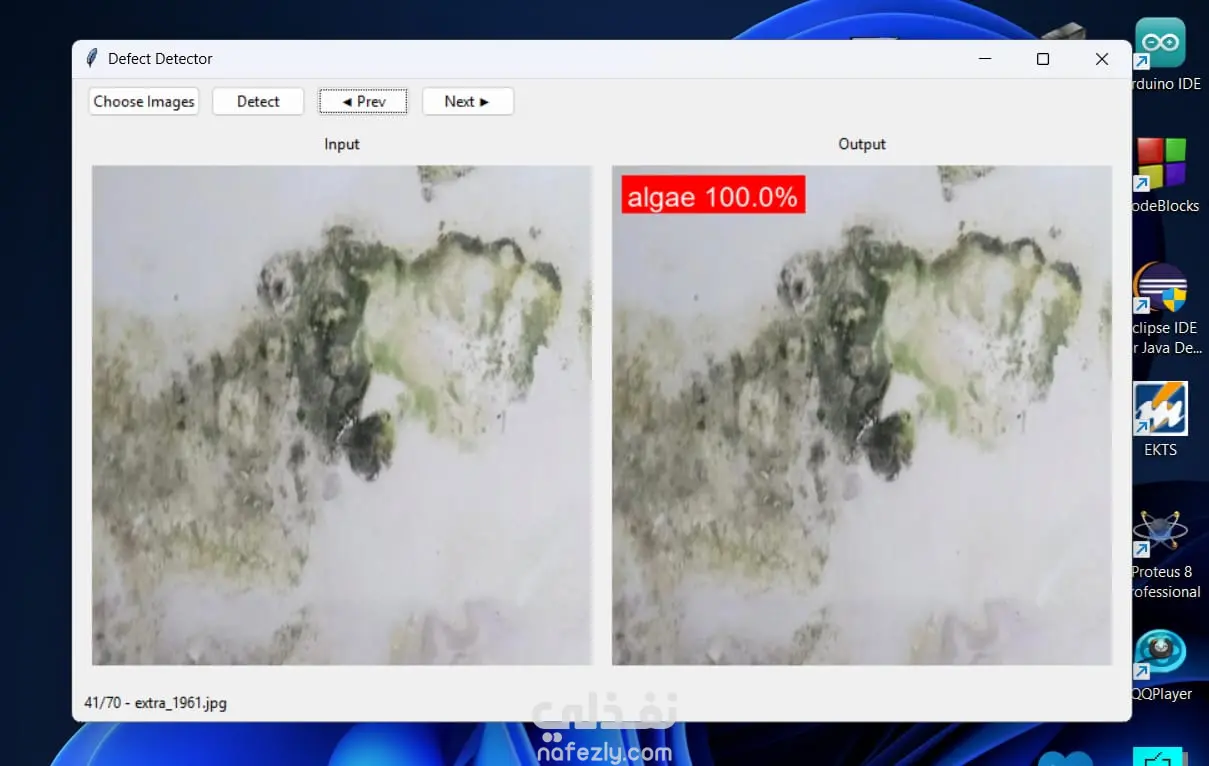Advance to next image with Next
The image size is (1209, 766).
pos(468,101)
